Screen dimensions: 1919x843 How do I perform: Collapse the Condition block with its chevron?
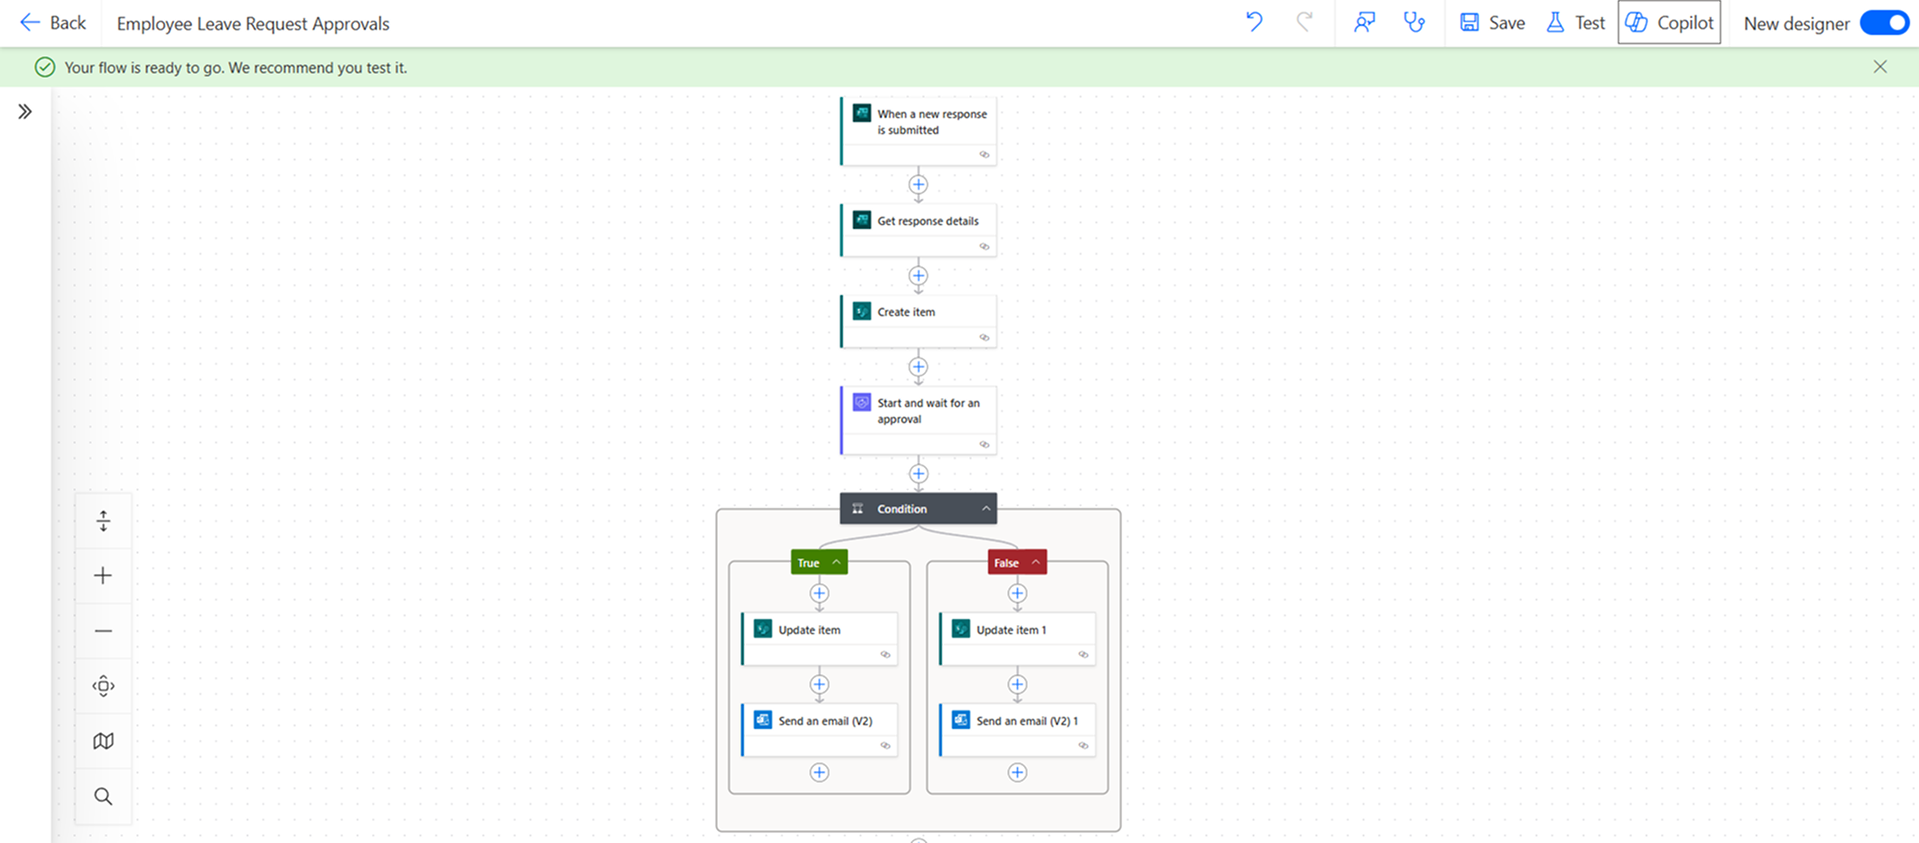(x=986, y=509)
